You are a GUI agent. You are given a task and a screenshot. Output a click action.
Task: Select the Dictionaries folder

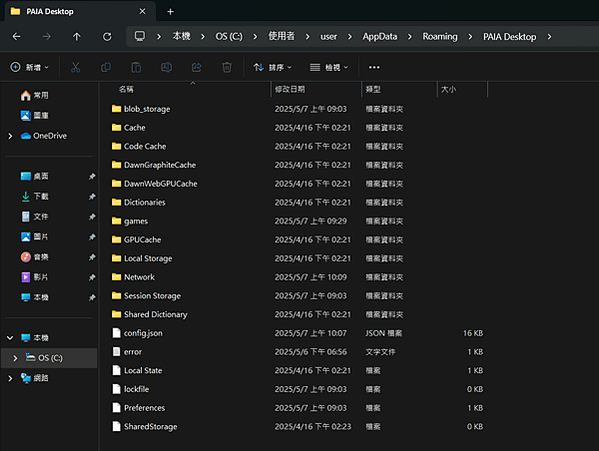point(139,203)
